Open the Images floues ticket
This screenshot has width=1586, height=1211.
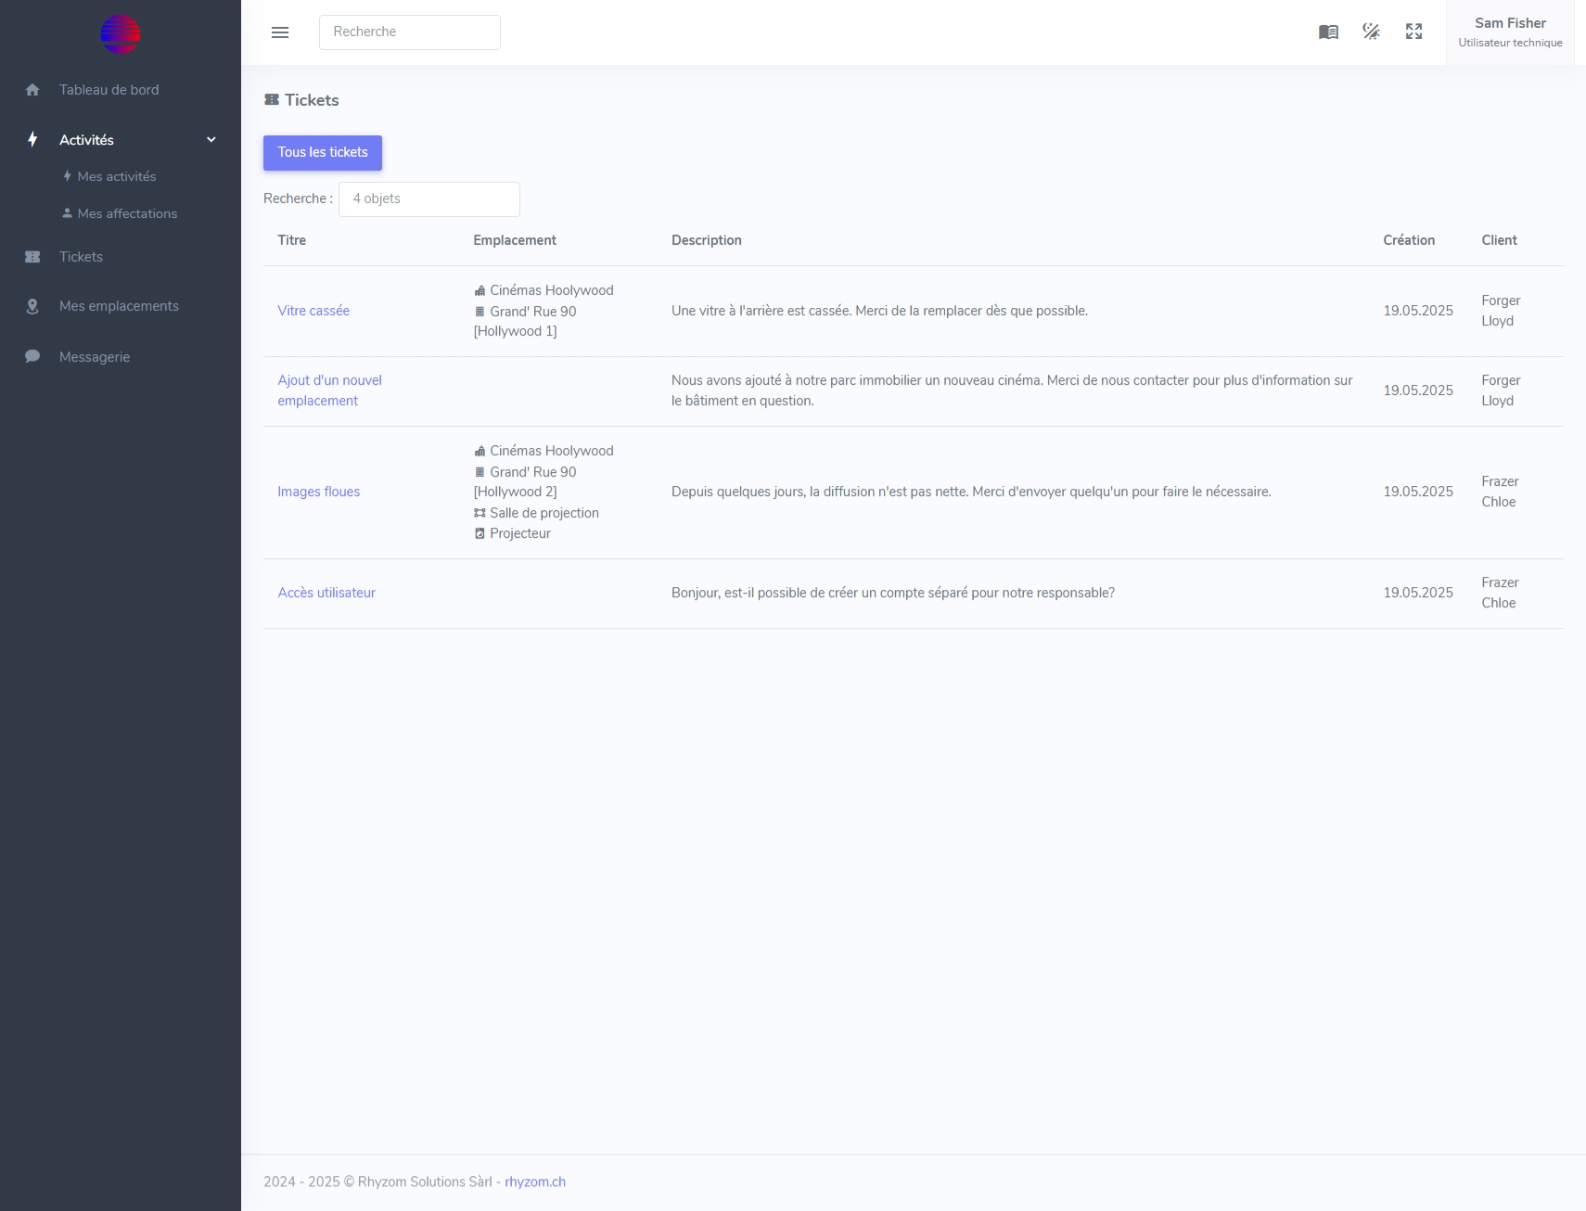(x=318, y=492)
